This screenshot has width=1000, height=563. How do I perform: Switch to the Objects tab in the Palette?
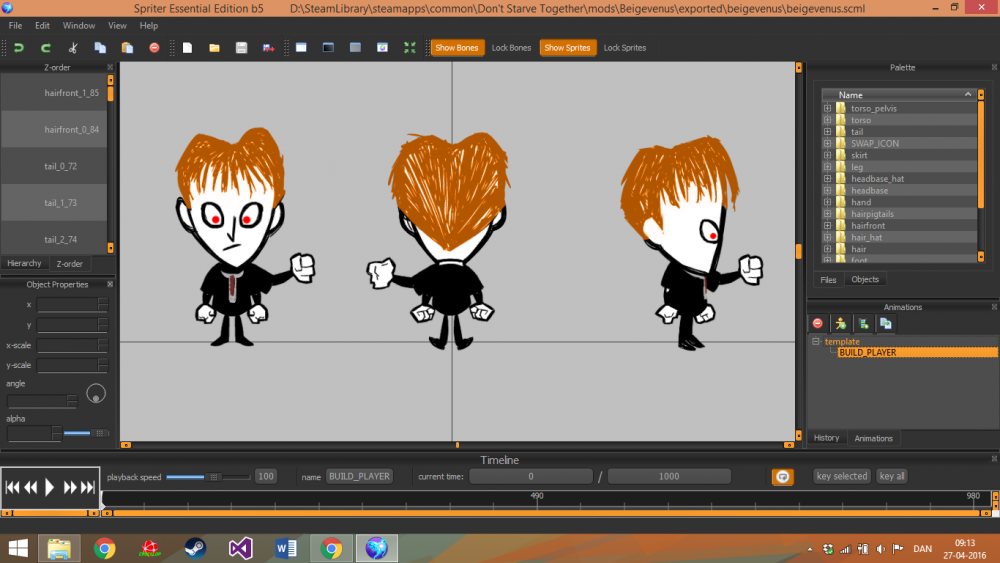tap(865, 279)
